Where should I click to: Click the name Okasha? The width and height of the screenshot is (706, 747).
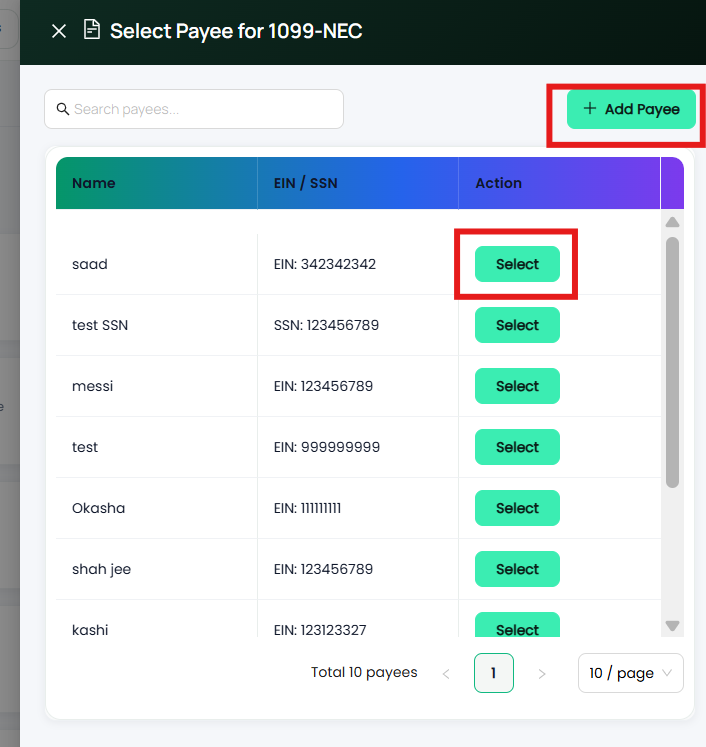click(x=99, y=508)
